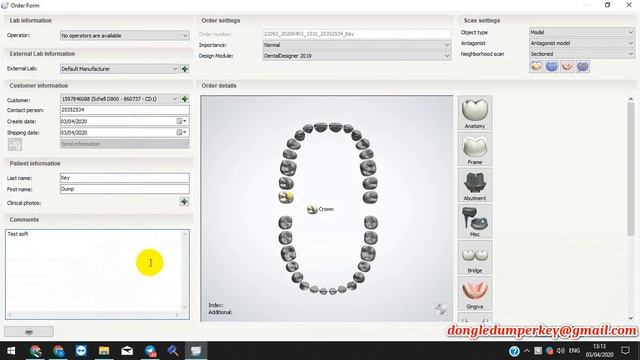Click the Comments box horizontal scrollbar
The image size is (640, 360).
click(93, 315)
